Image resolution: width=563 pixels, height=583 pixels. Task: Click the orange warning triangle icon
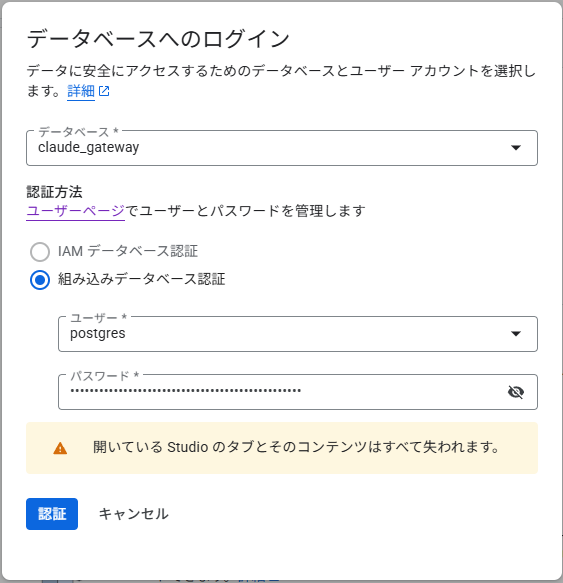click(60, 448)
